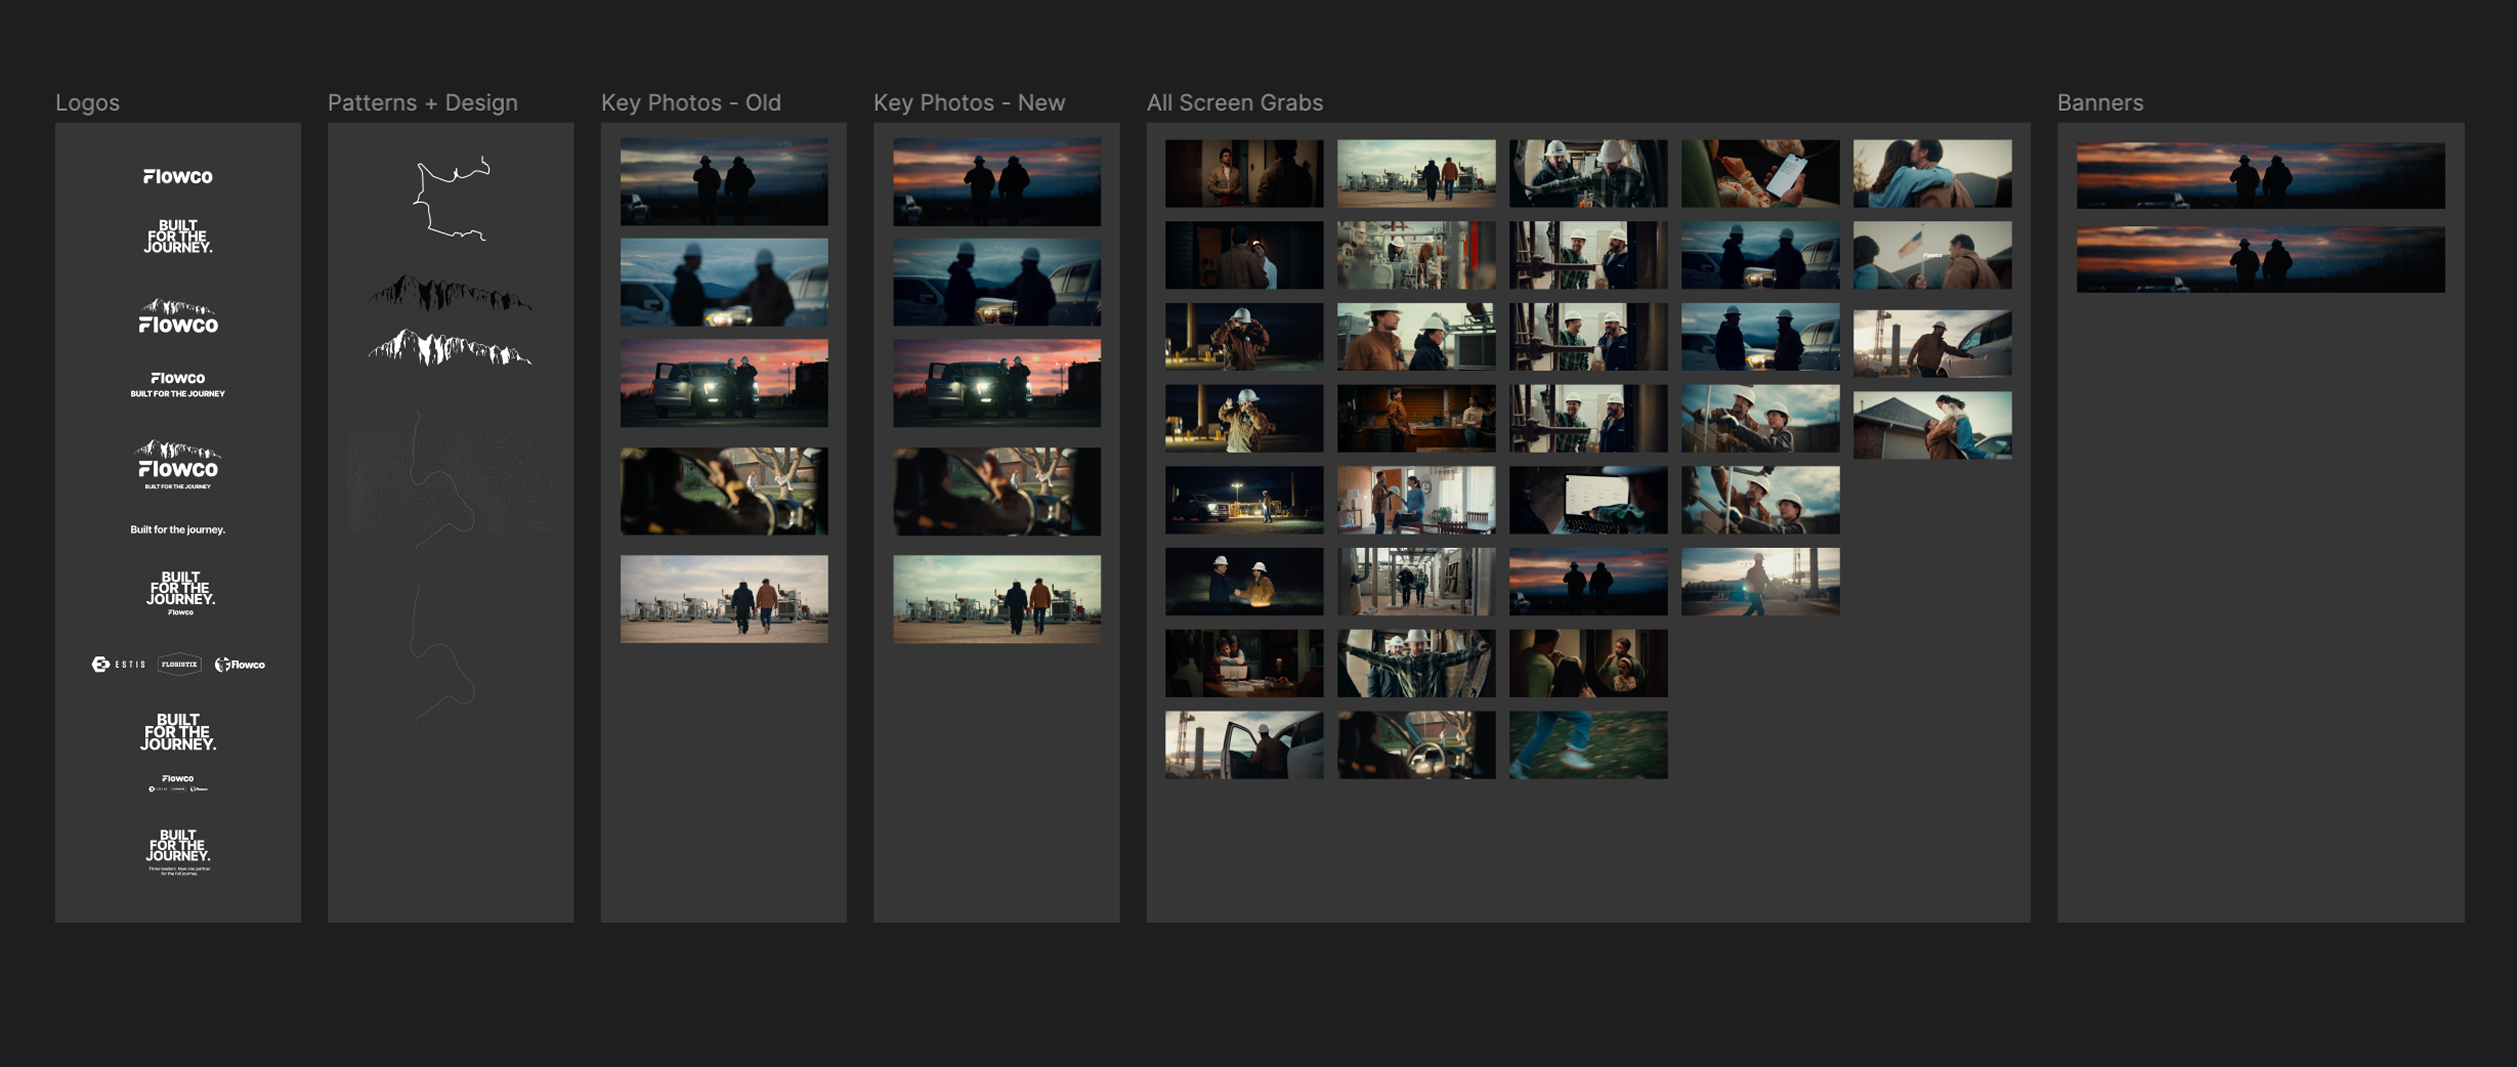Select stacked BUILT FOR THE JOURNEY logo without subtext
Image resolution: width=2517 pixels, height=1067 pixels.
point(177,236)
